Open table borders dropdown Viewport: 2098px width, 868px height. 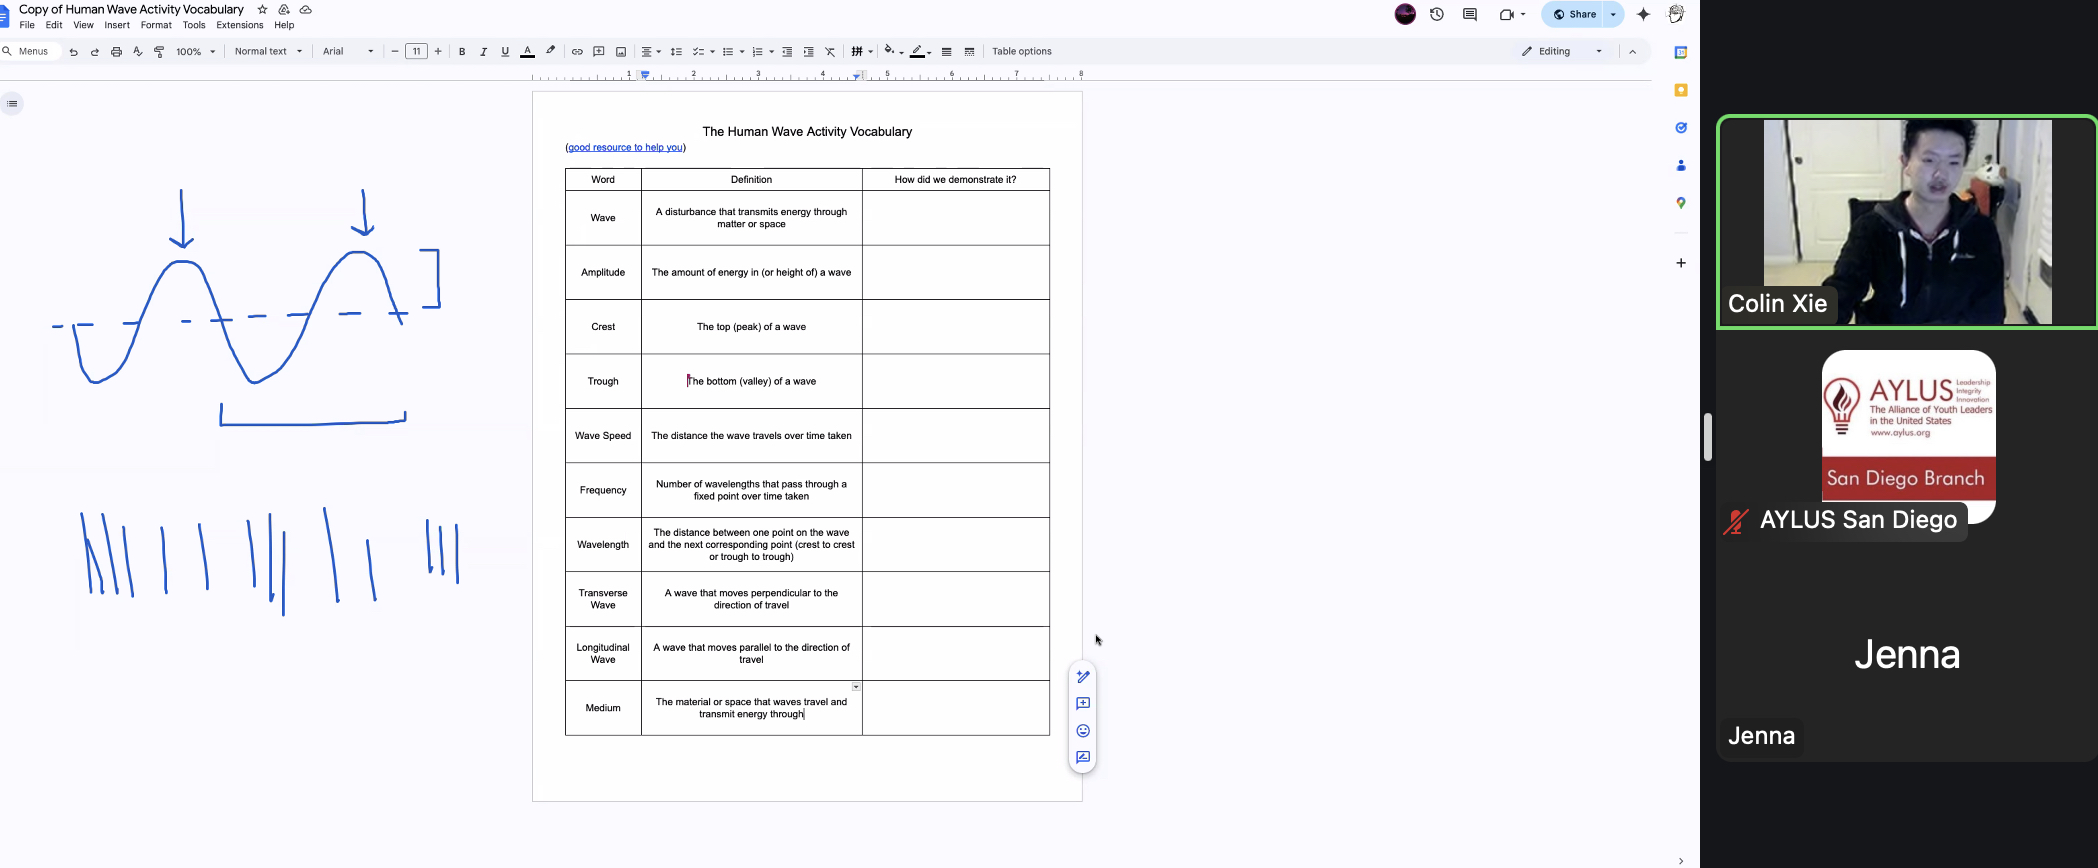[x=862, y=52]
